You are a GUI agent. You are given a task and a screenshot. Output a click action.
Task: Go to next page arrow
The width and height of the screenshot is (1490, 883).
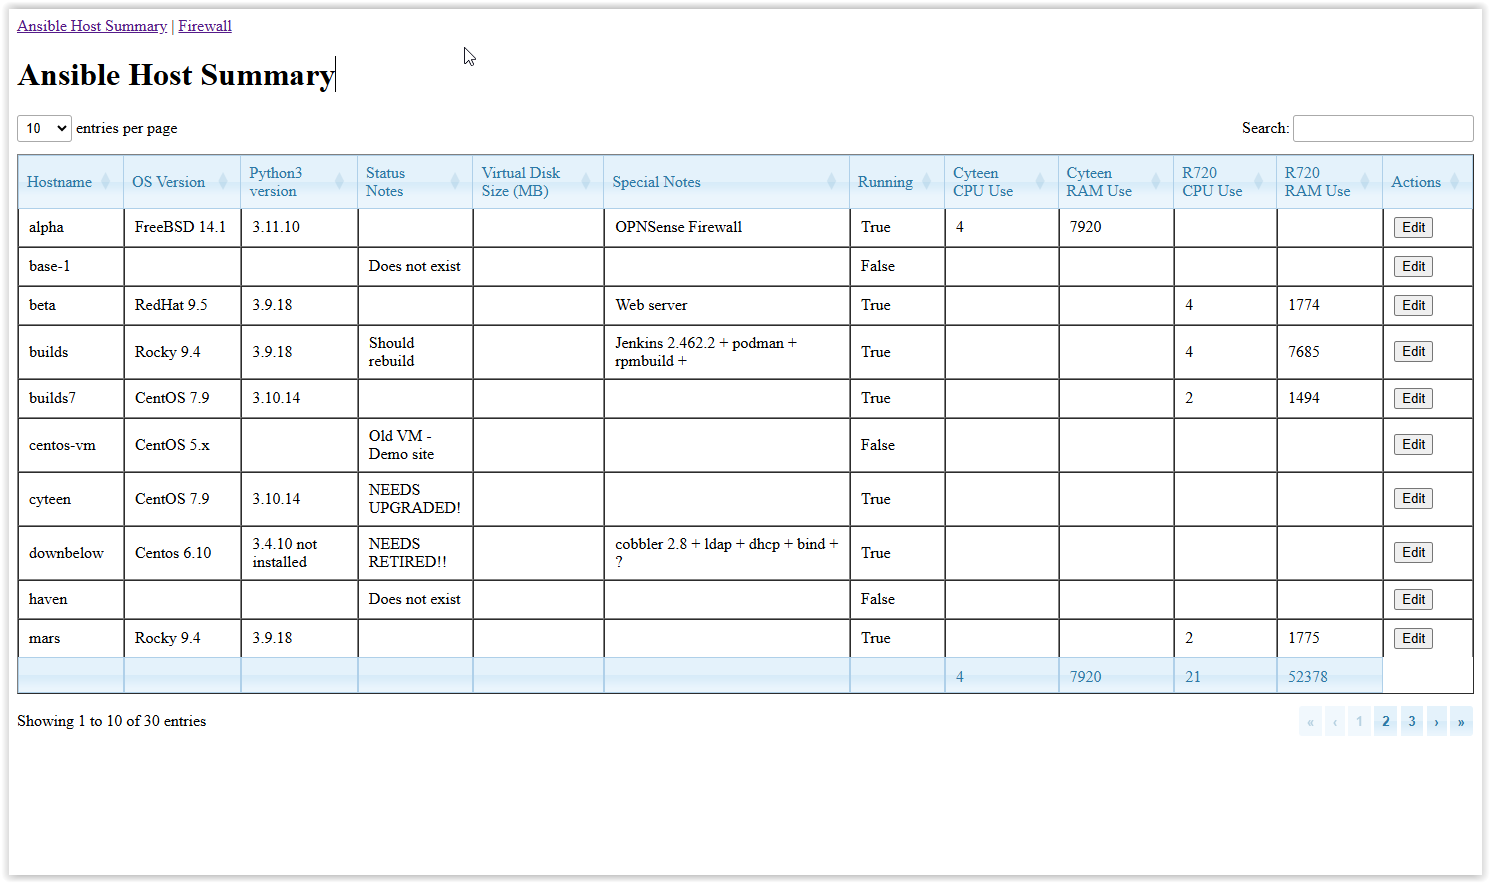[1436, 721]
